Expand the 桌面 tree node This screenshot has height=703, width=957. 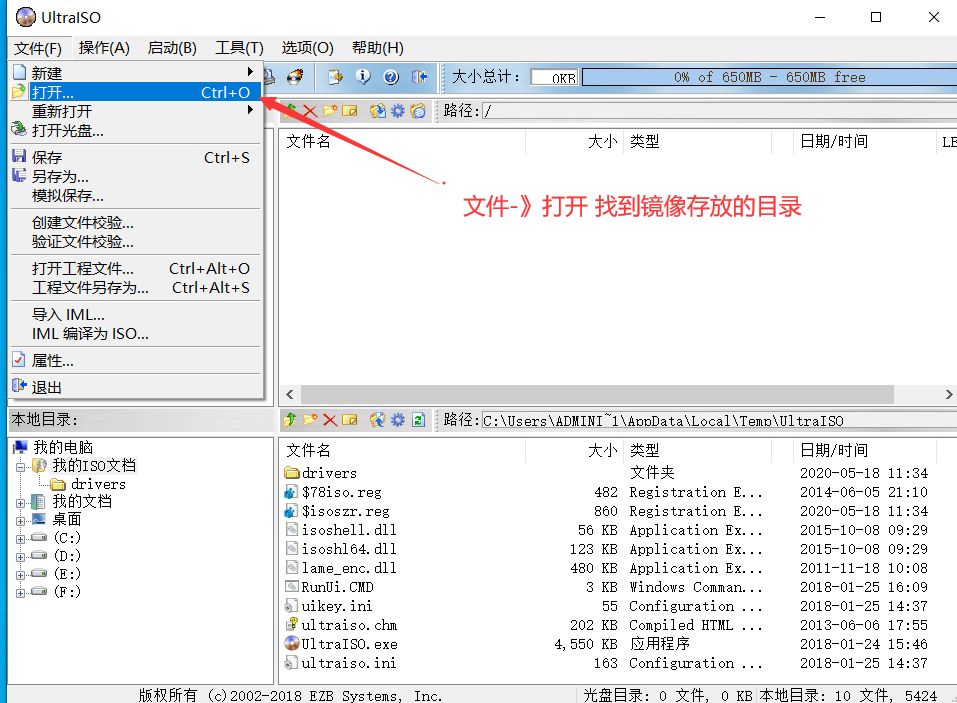click(21, 521)
